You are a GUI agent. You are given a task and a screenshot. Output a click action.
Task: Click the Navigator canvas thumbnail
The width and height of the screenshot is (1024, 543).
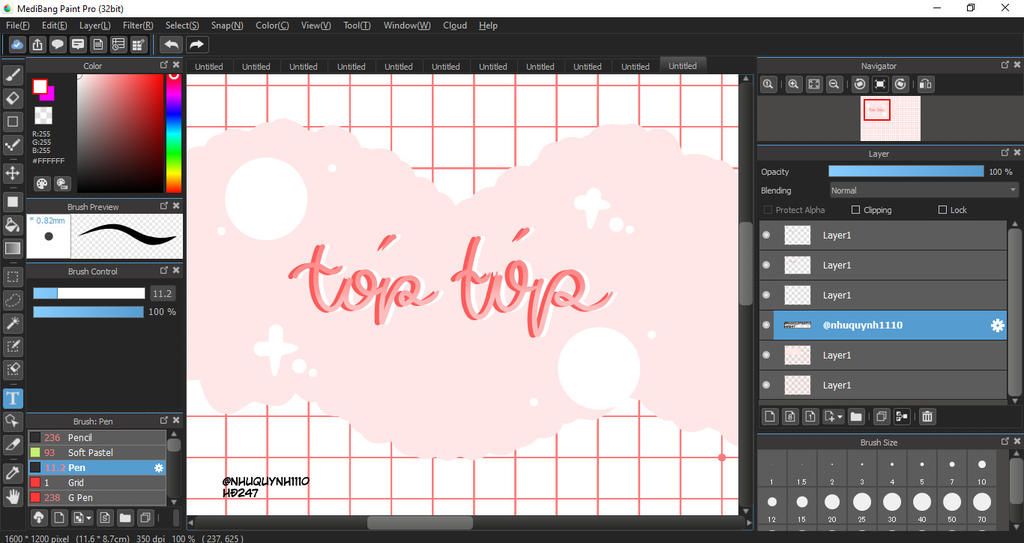(890, 118)
